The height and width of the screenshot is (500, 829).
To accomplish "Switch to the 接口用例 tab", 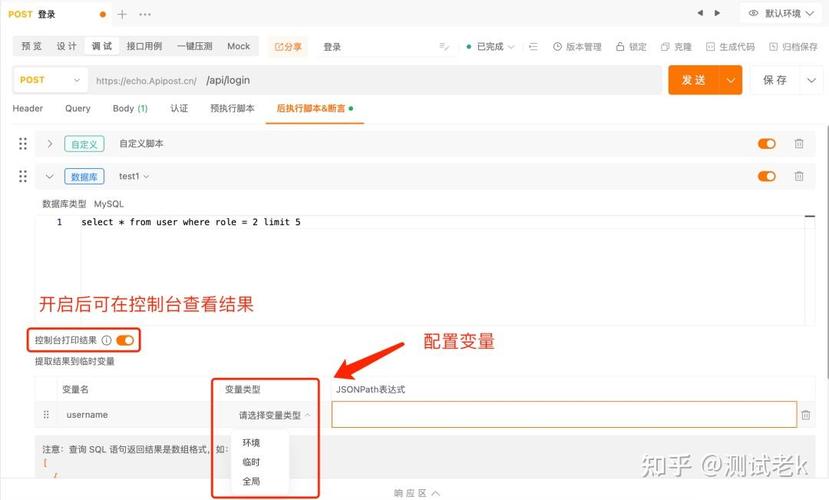I will tap(144, 46).
